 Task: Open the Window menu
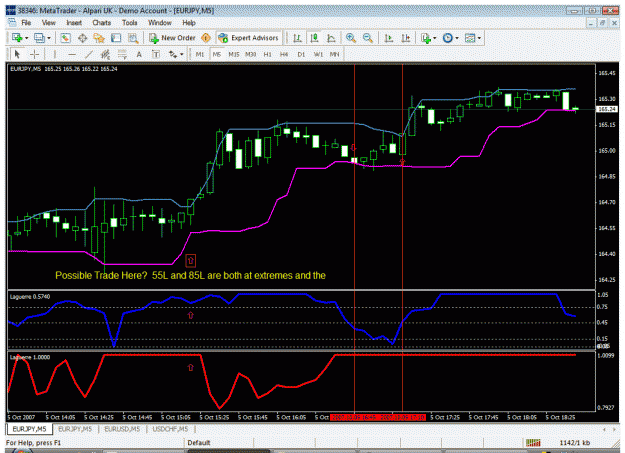[160, 23]
